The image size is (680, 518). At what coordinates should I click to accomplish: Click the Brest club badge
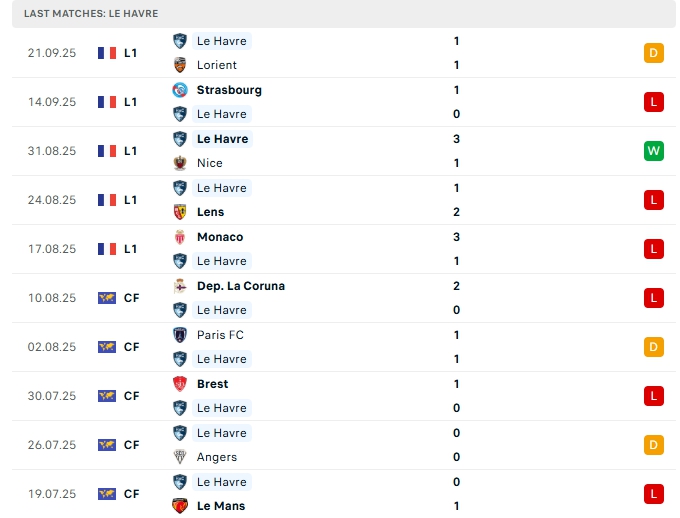[x=180, y=384]
